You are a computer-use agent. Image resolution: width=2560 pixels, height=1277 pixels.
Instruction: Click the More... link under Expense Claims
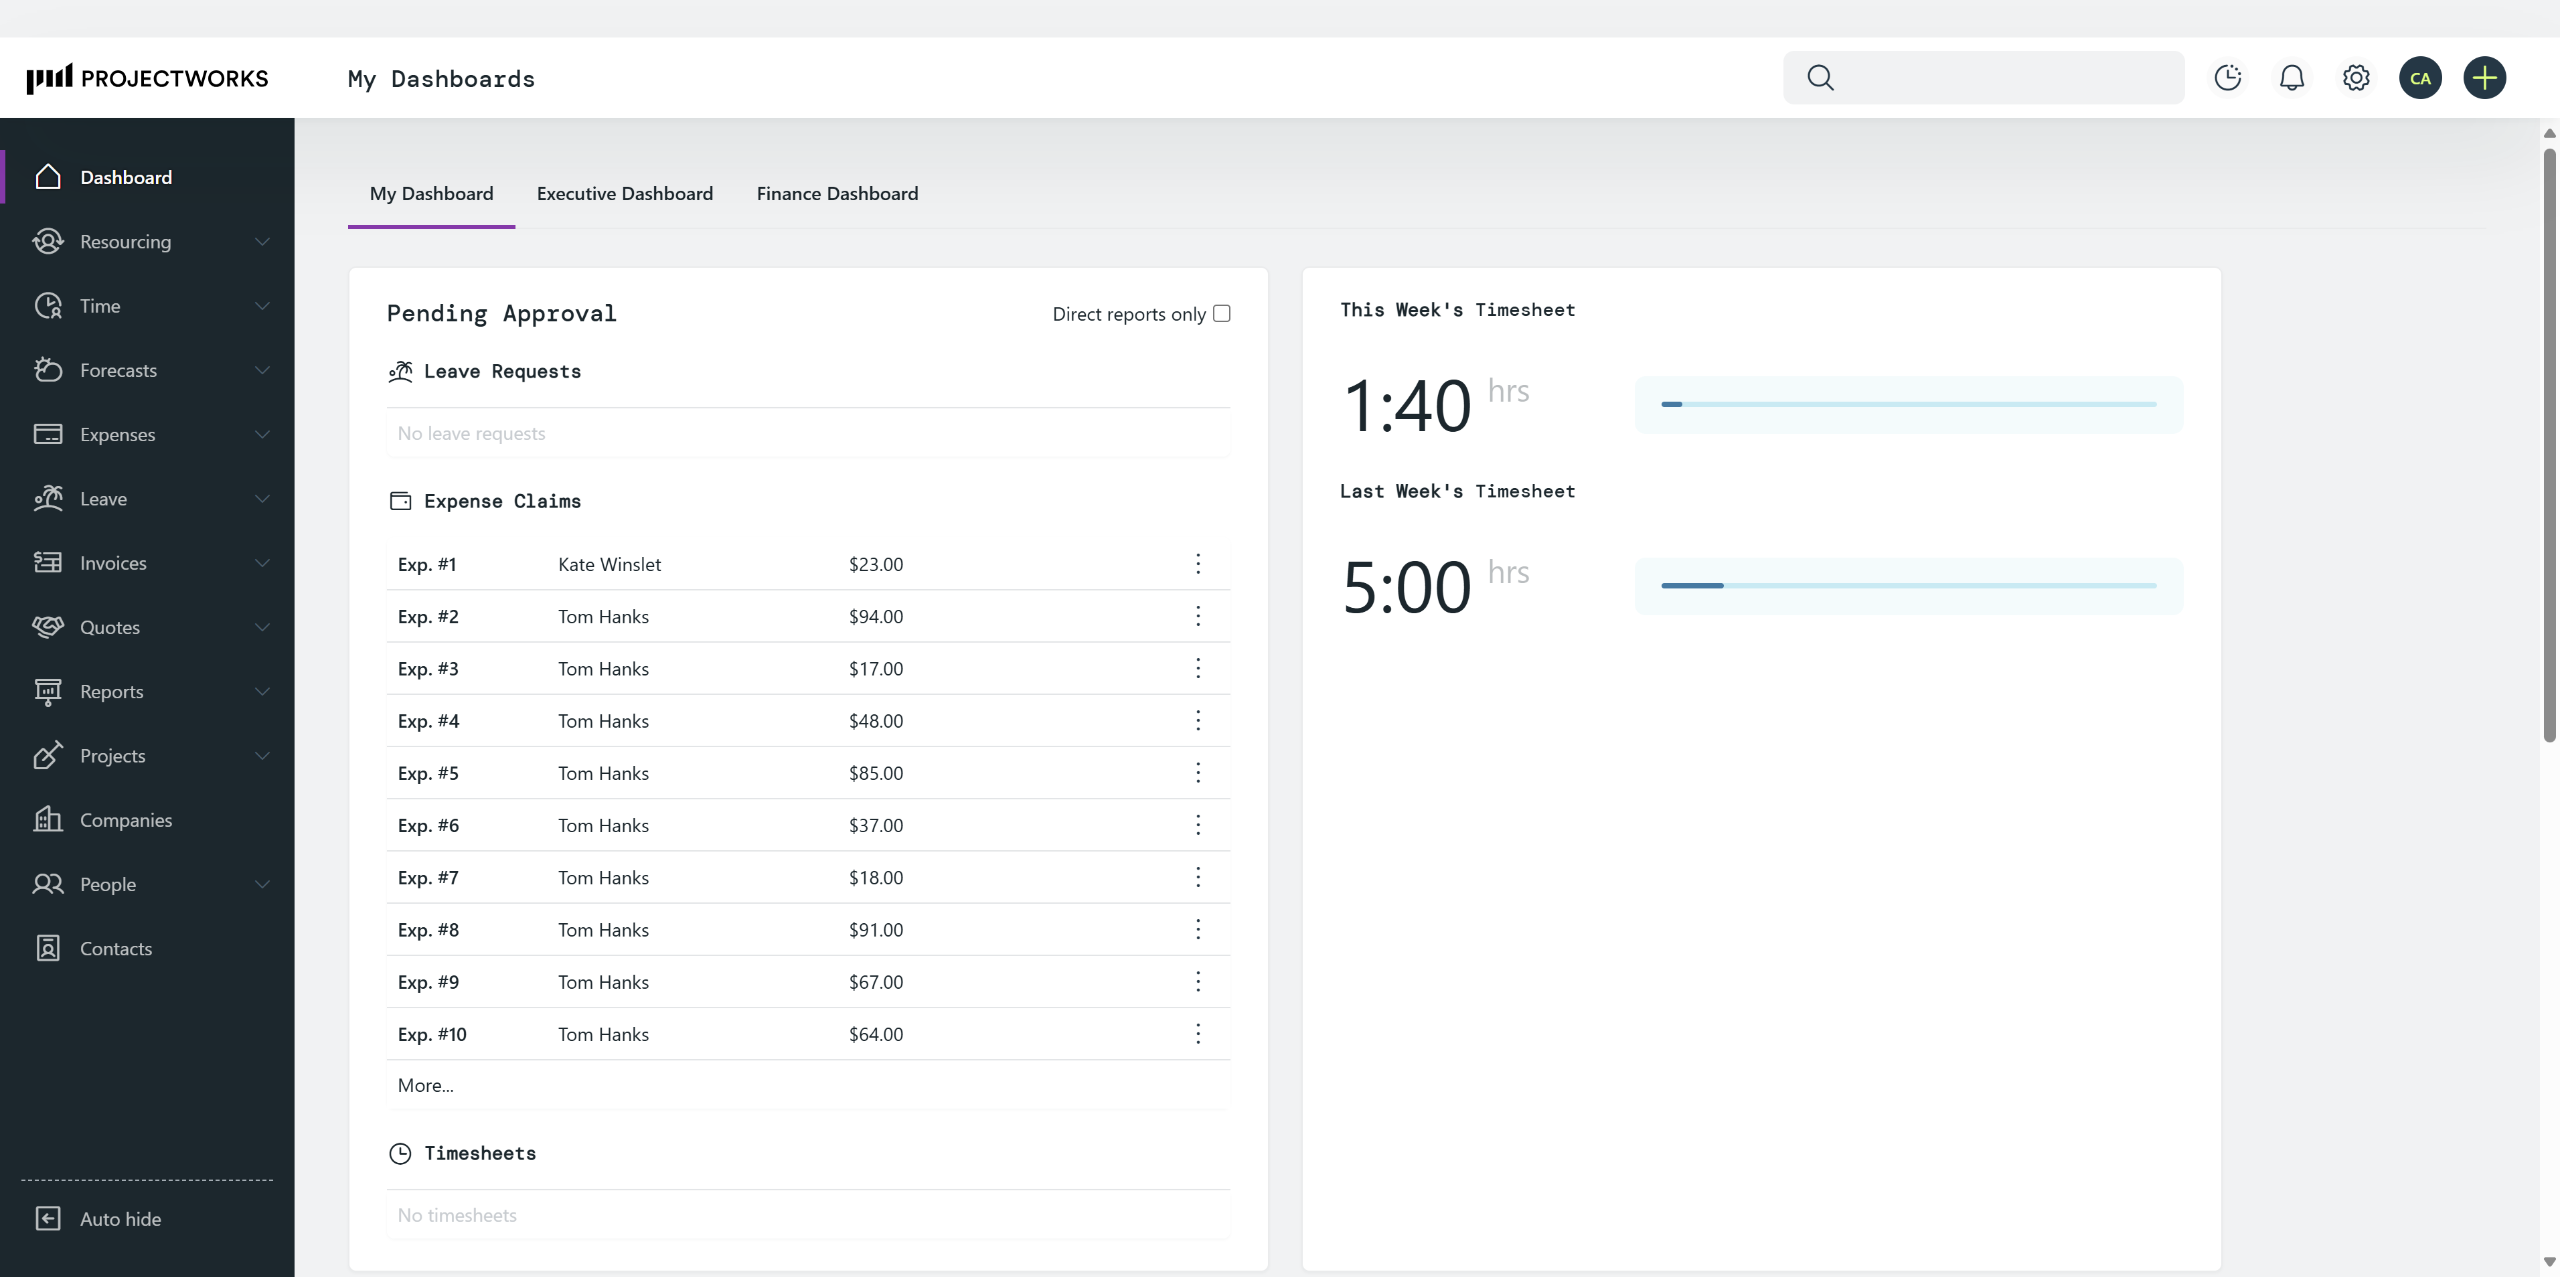pyautogui.click(x=425, y=1085)
